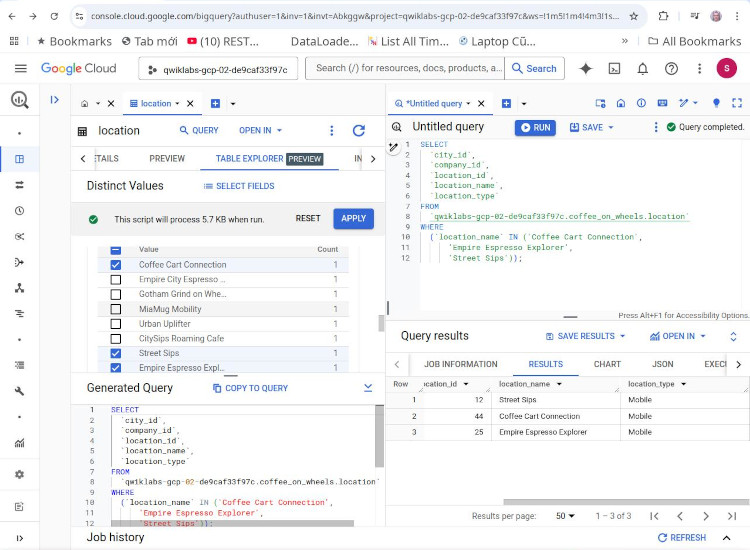The image size is (750, 550).
Task: Open notifications bell
Action: click(x=642, y=69)
